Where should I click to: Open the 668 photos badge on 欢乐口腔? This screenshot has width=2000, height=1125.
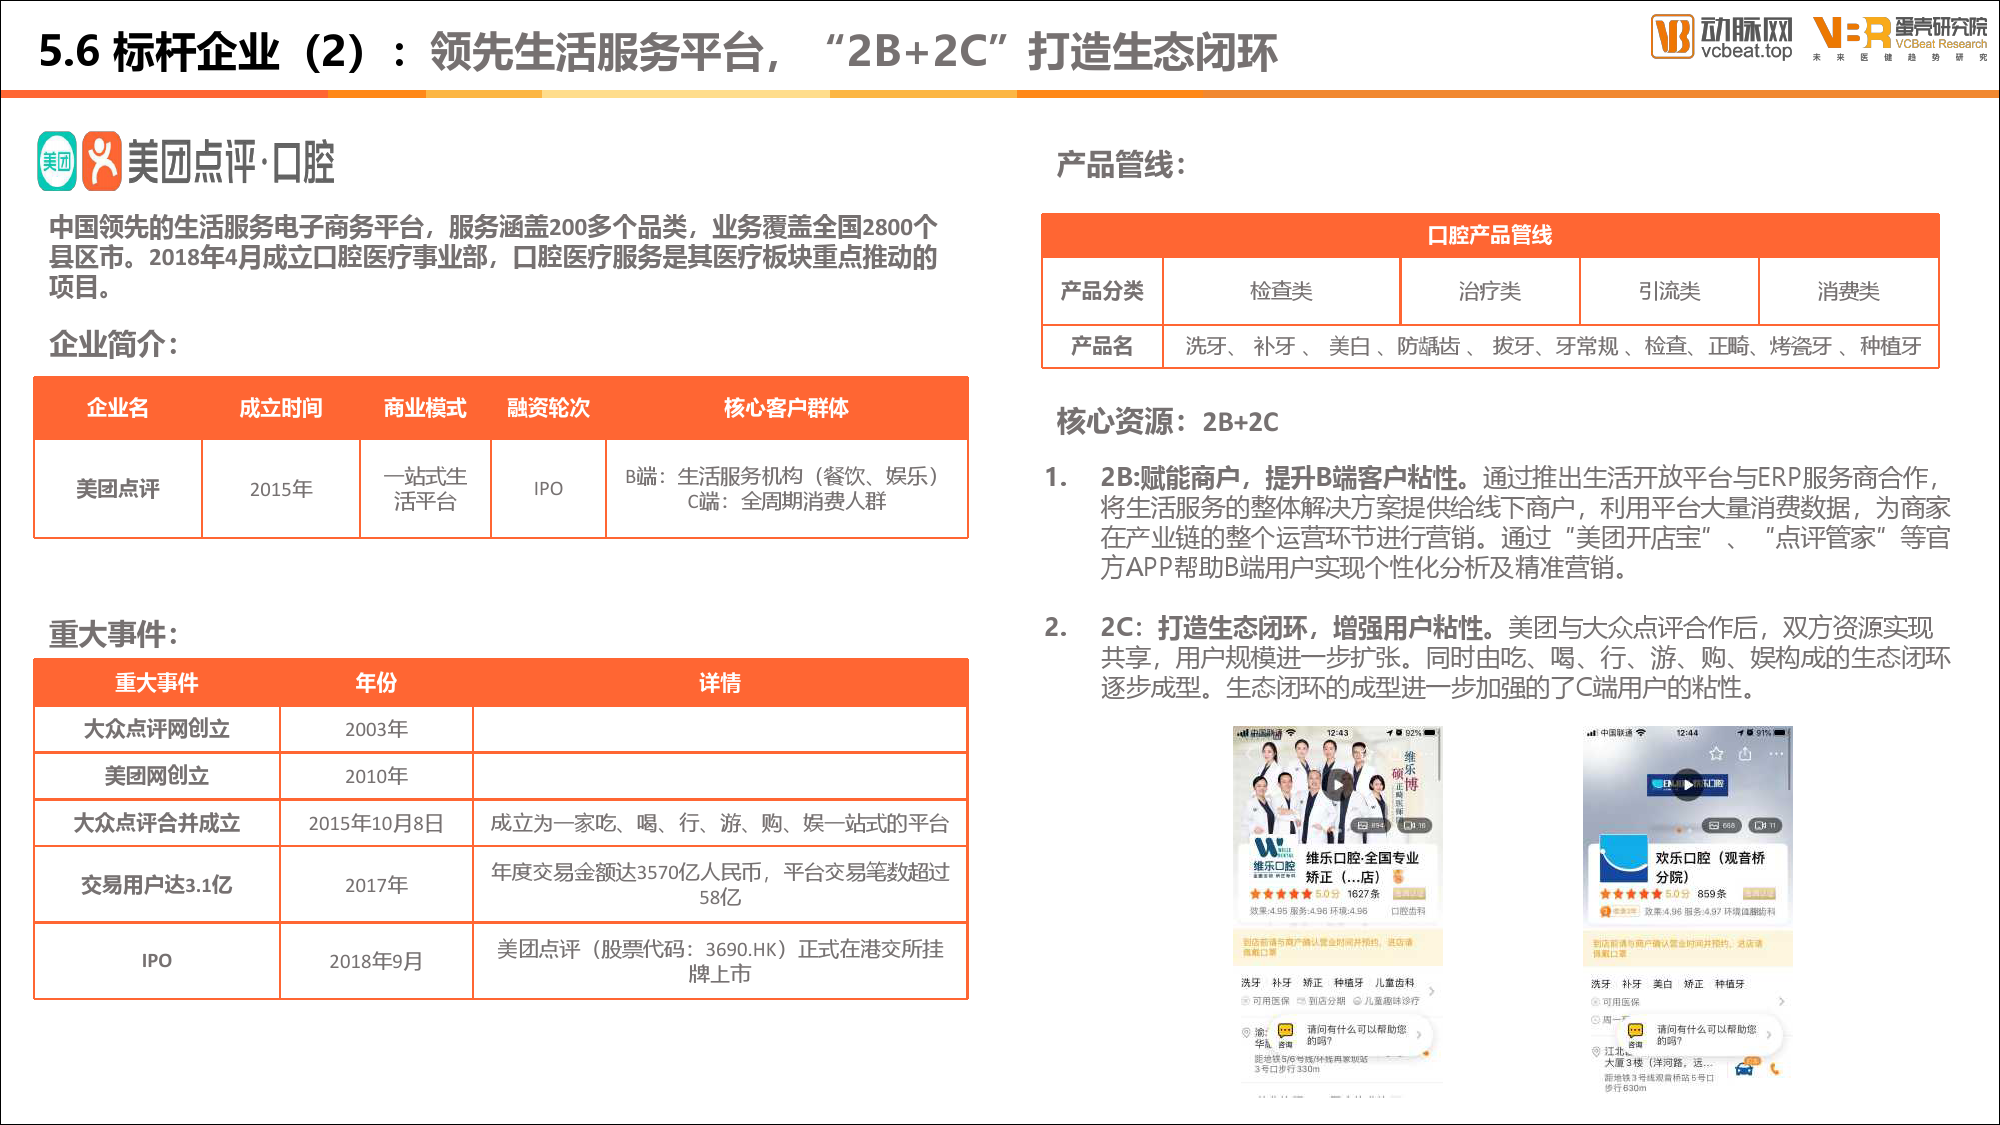click(1721, 825)
